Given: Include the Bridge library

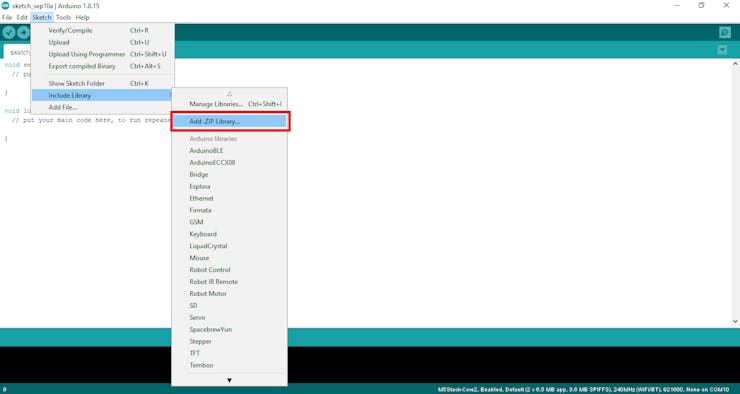Looking at the screenshot, I should pyautogui.click(x=229, y=175).
